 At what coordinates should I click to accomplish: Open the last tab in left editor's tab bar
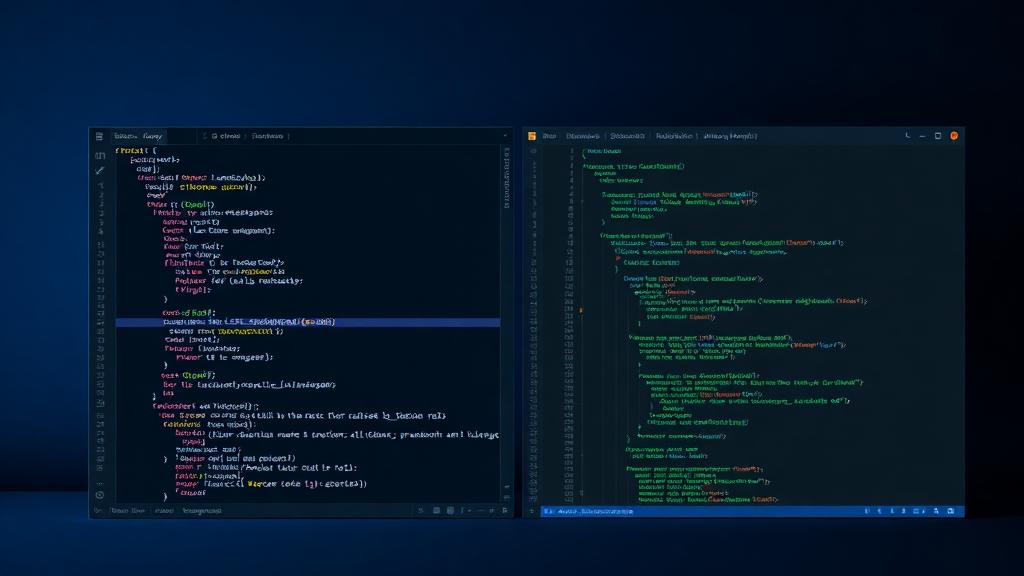click(x=268, y=136)
